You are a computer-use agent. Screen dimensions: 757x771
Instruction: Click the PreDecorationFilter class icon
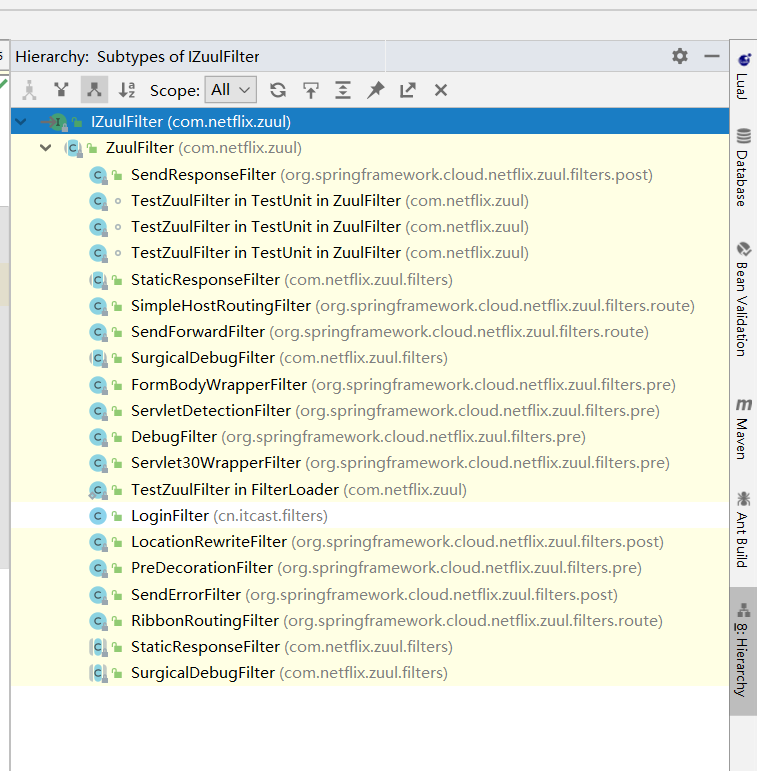click(98, 568)
